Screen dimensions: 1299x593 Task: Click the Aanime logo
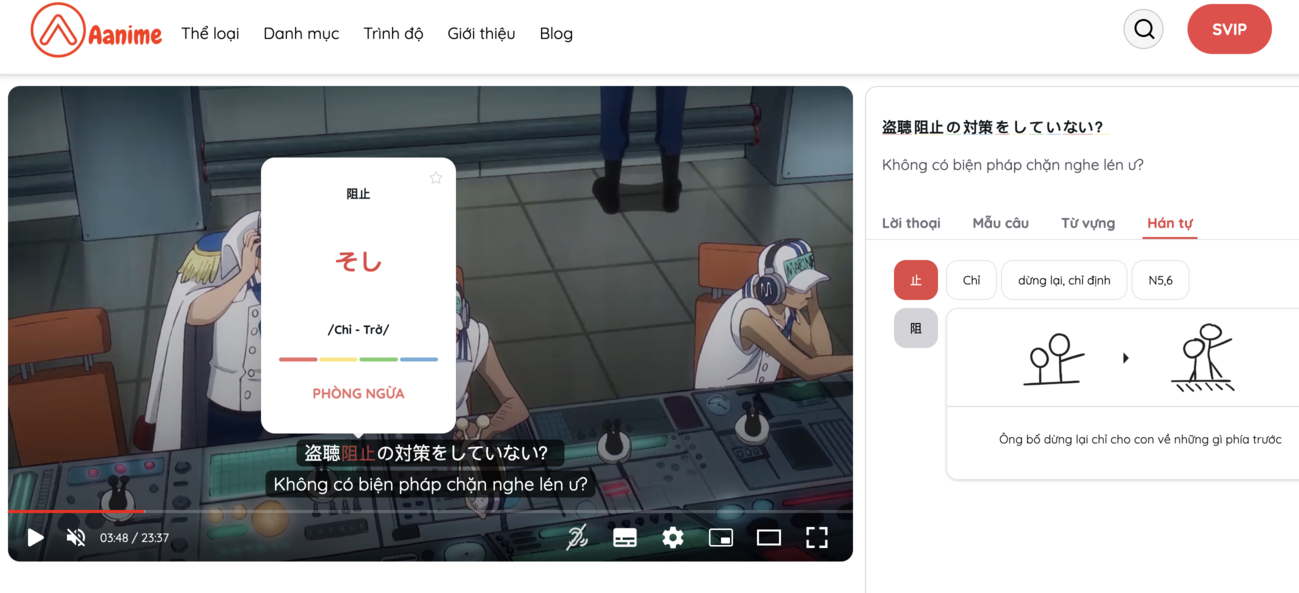point(97,30)
